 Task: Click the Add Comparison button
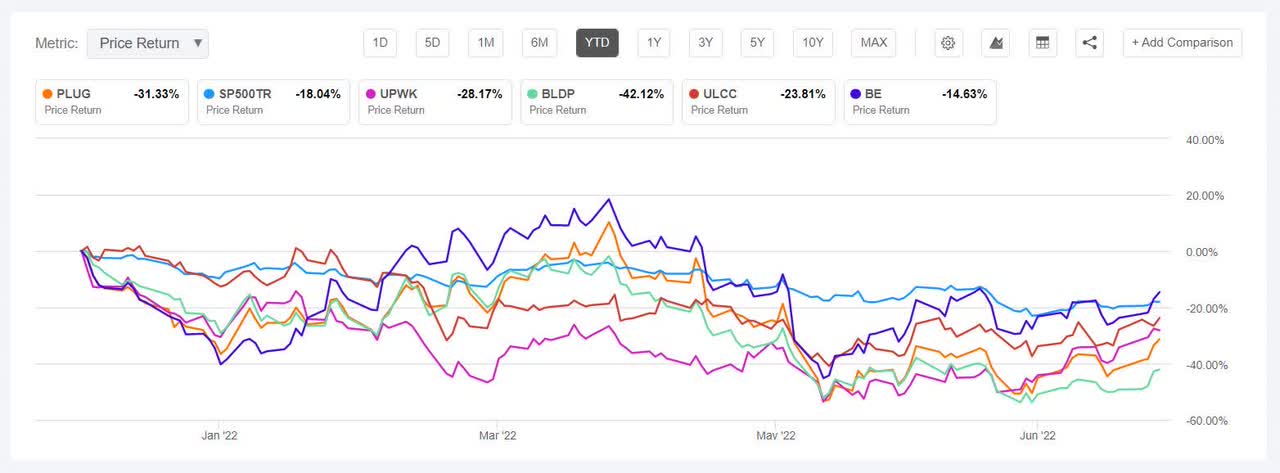coord(1183,43)
